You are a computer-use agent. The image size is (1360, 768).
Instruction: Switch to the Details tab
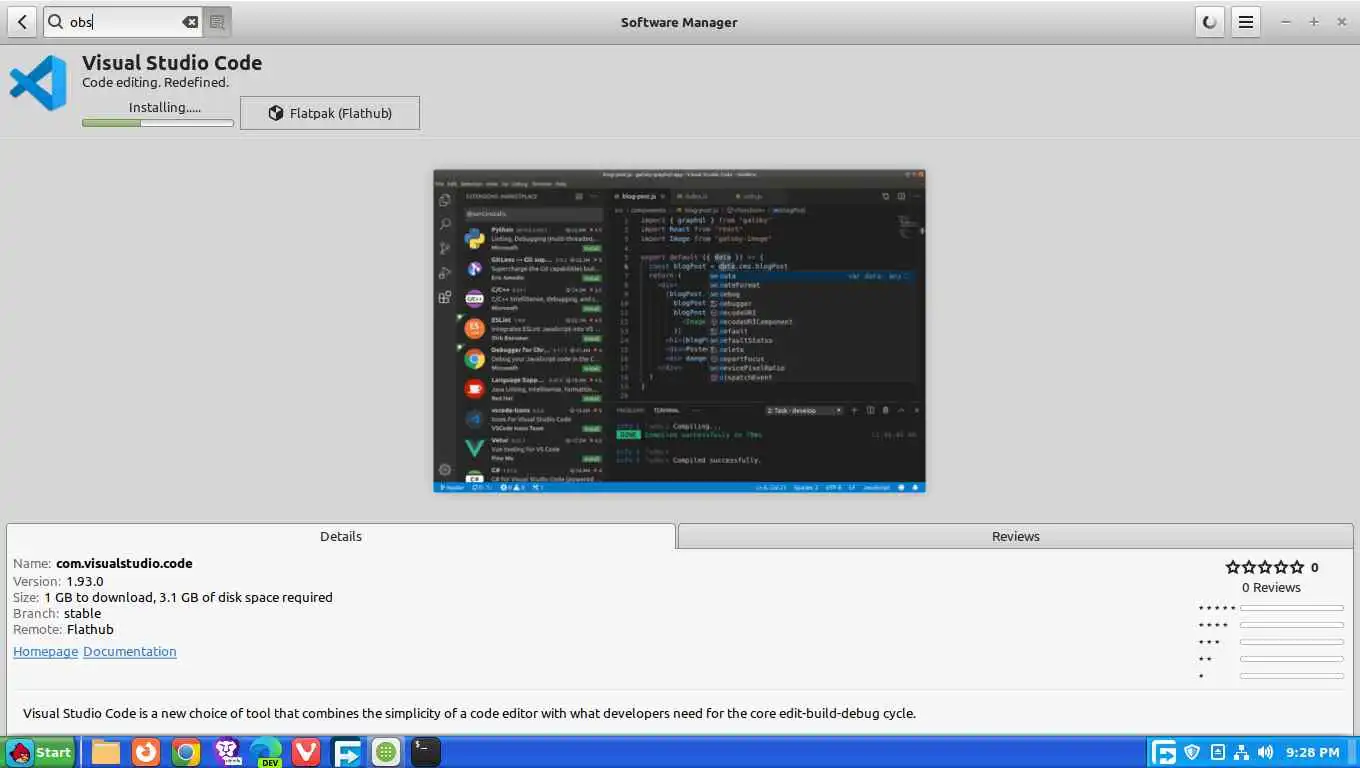point(341,536)
